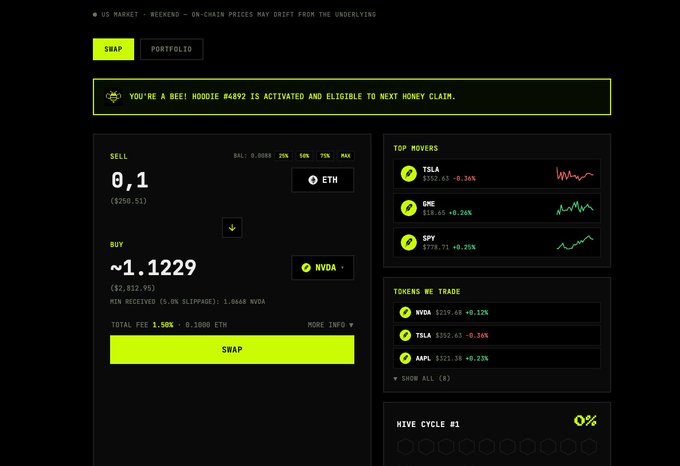Image resolution: width=680 pixels, height=466 pixels.
Task: Click the Total Fee 1.50% value
Action: coord(163,325)
